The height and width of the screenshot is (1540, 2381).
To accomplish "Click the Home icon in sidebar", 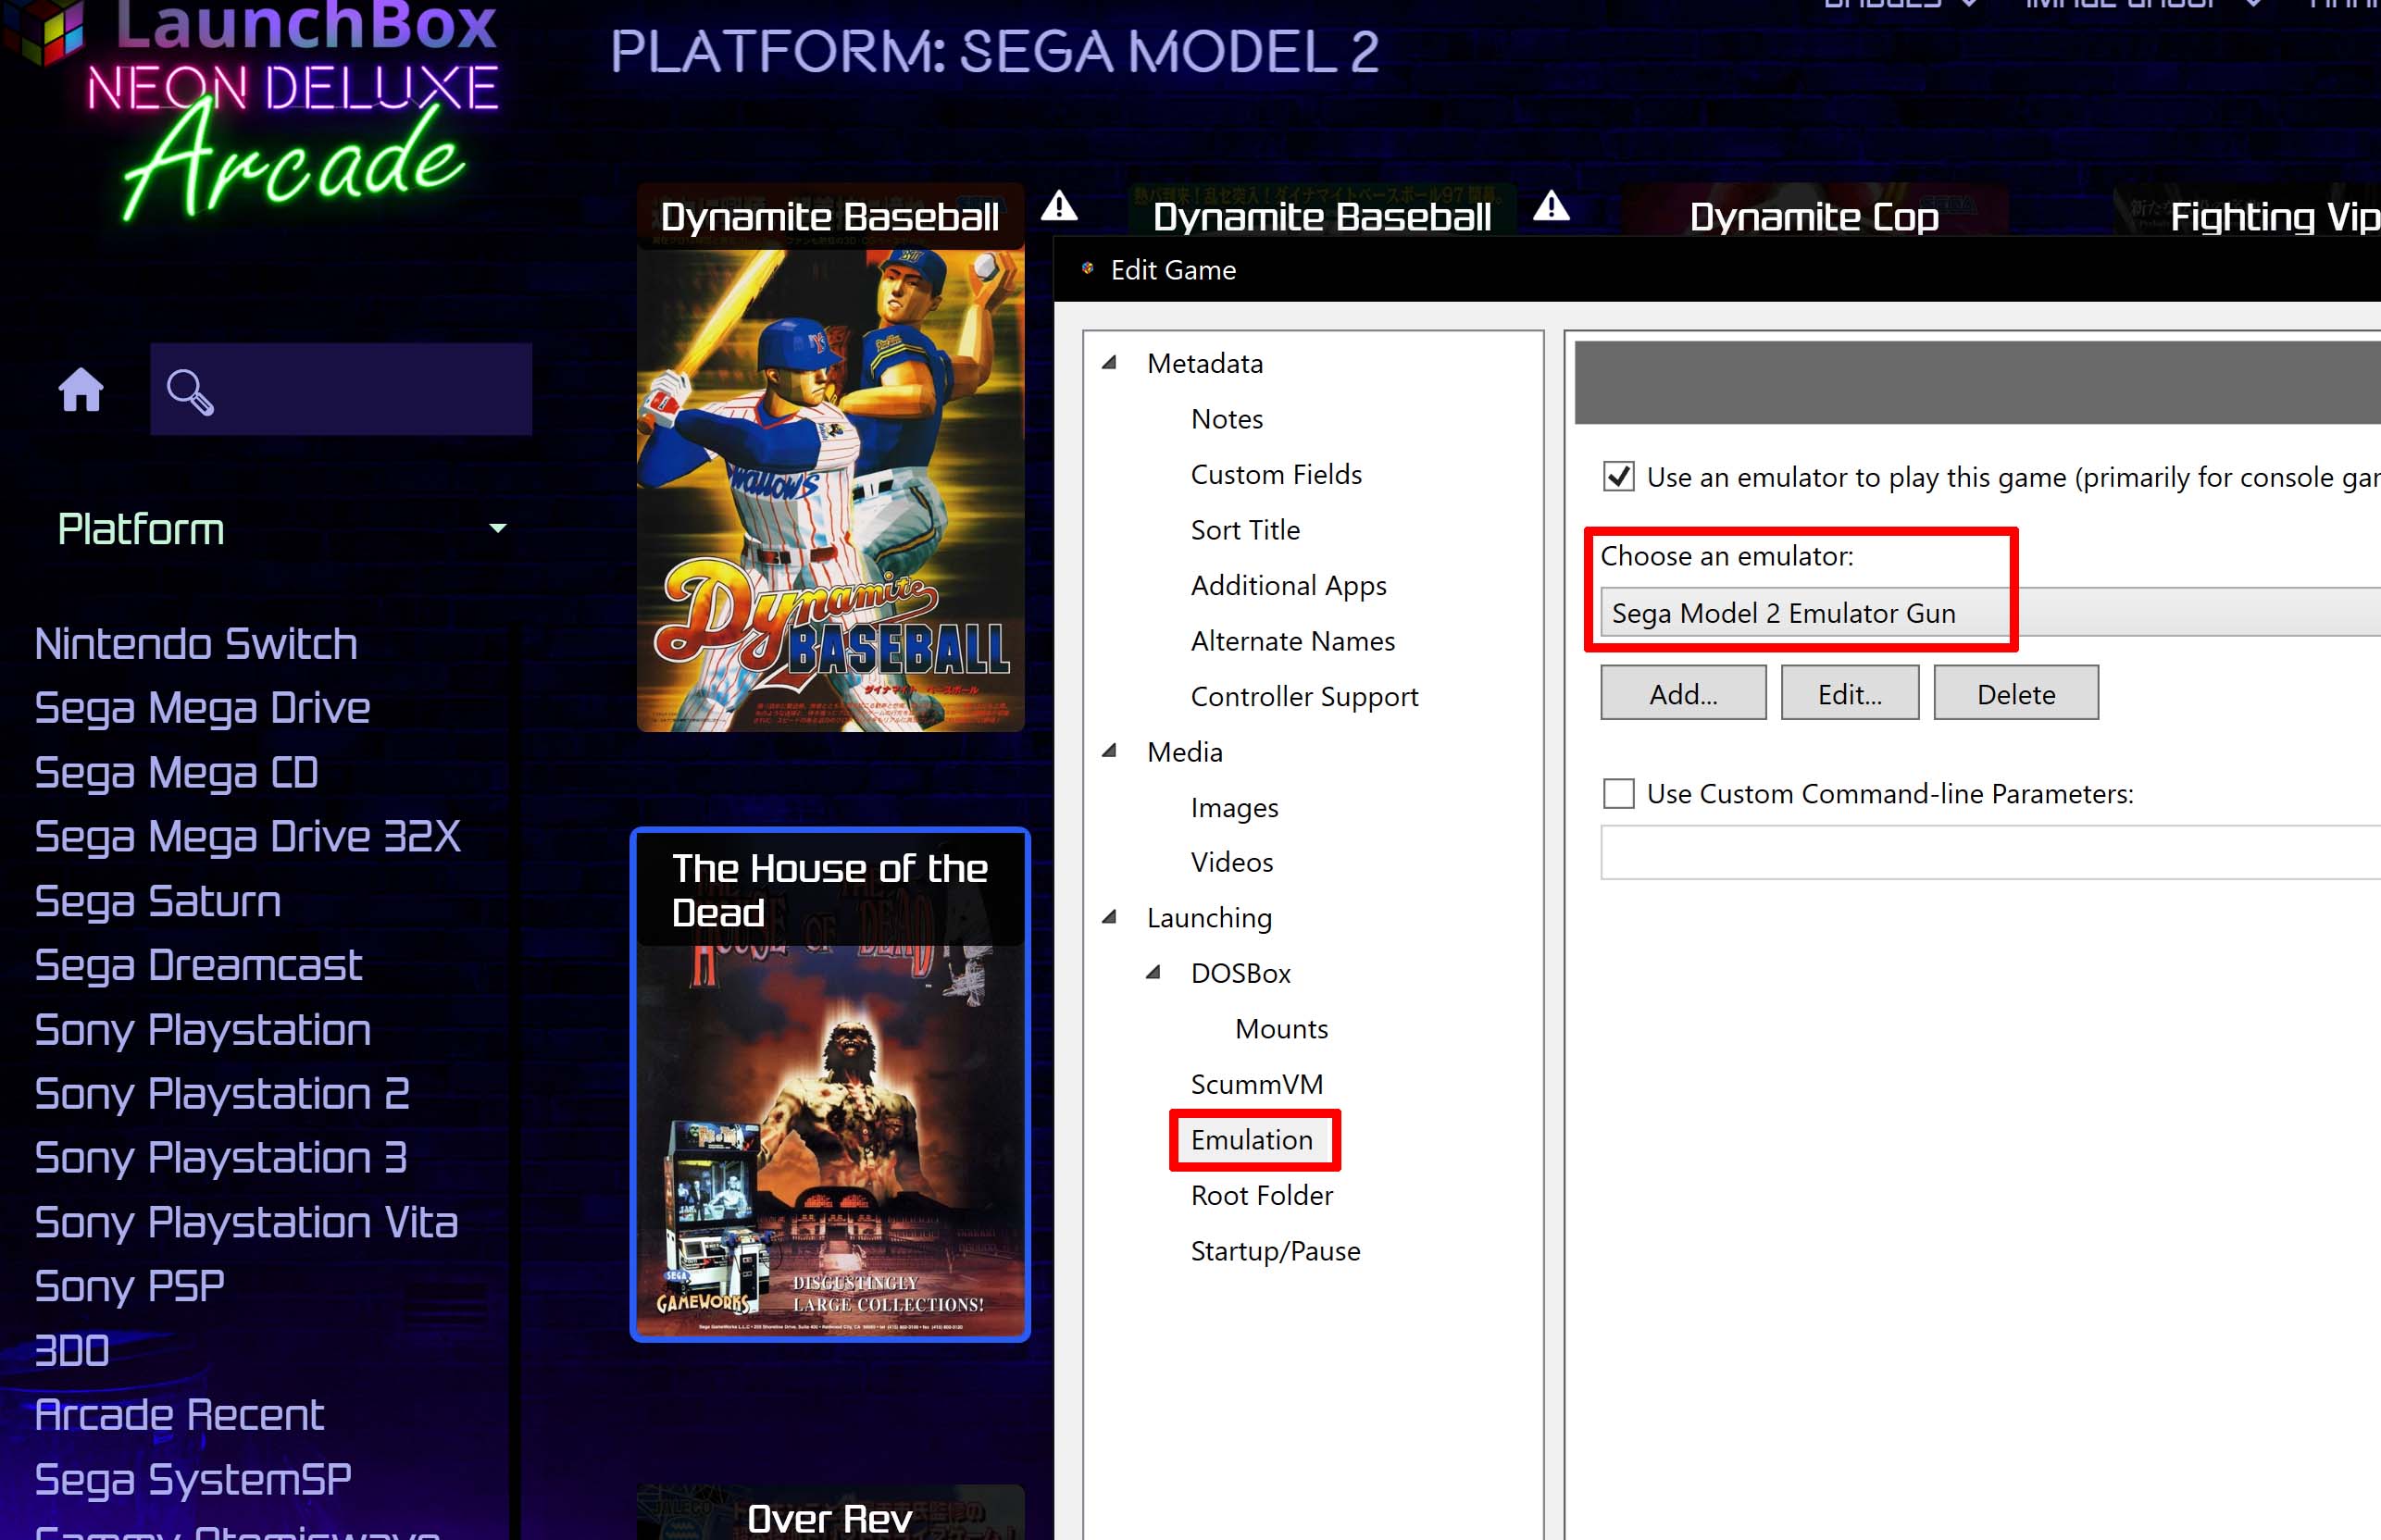I will 81,390.
